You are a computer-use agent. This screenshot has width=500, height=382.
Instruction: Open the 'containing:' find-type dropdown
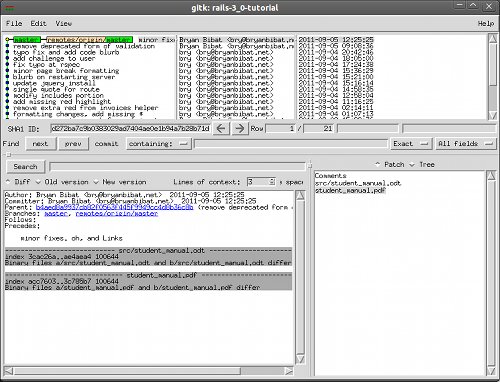coord(158,144)
